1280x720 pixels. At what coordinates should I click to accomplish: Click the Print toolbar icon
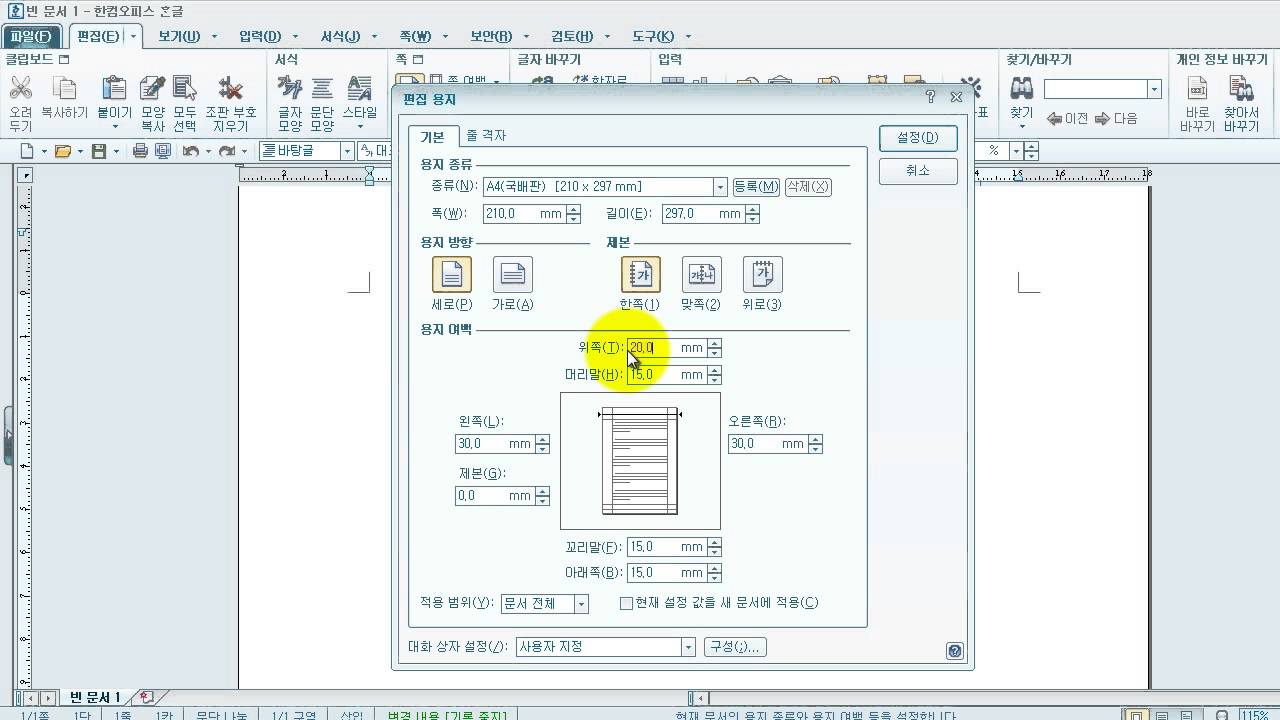140,151
